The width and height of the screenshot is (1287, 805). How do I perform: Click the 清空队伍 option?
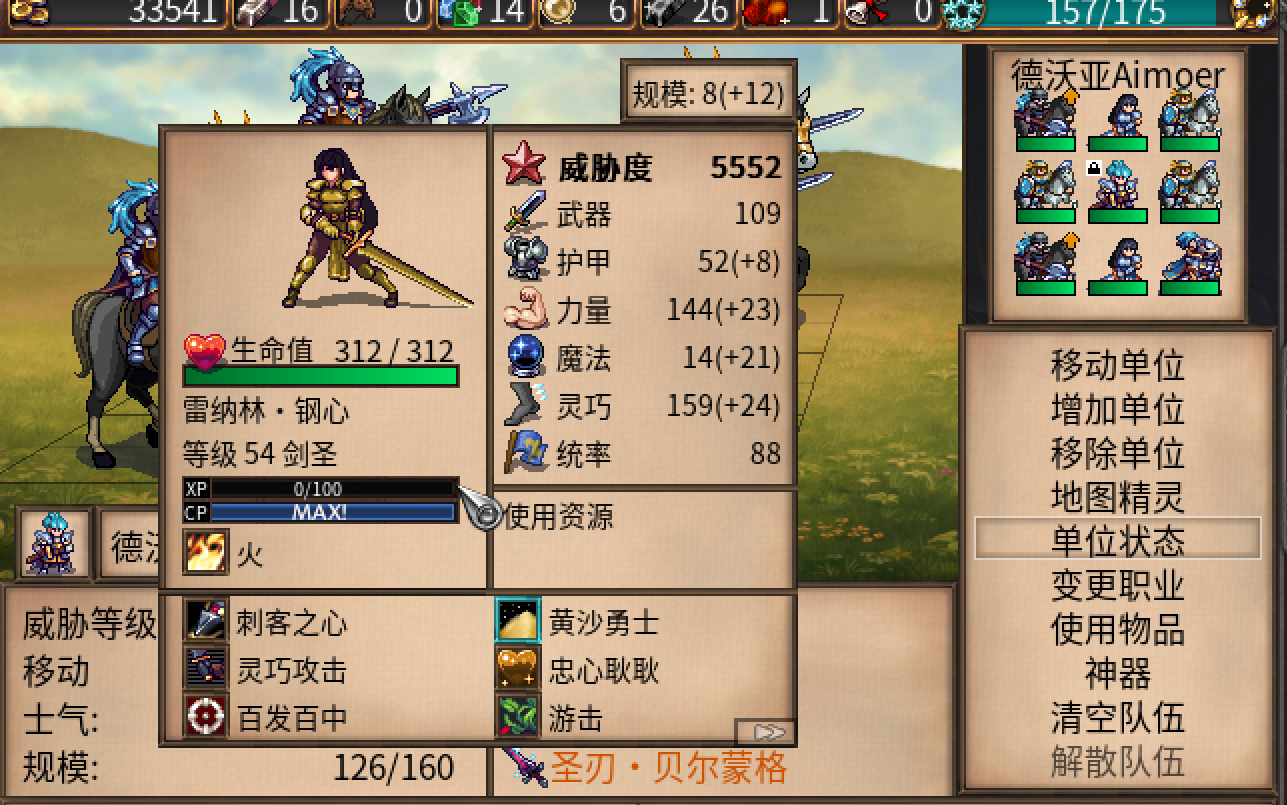pos(1117,717)
